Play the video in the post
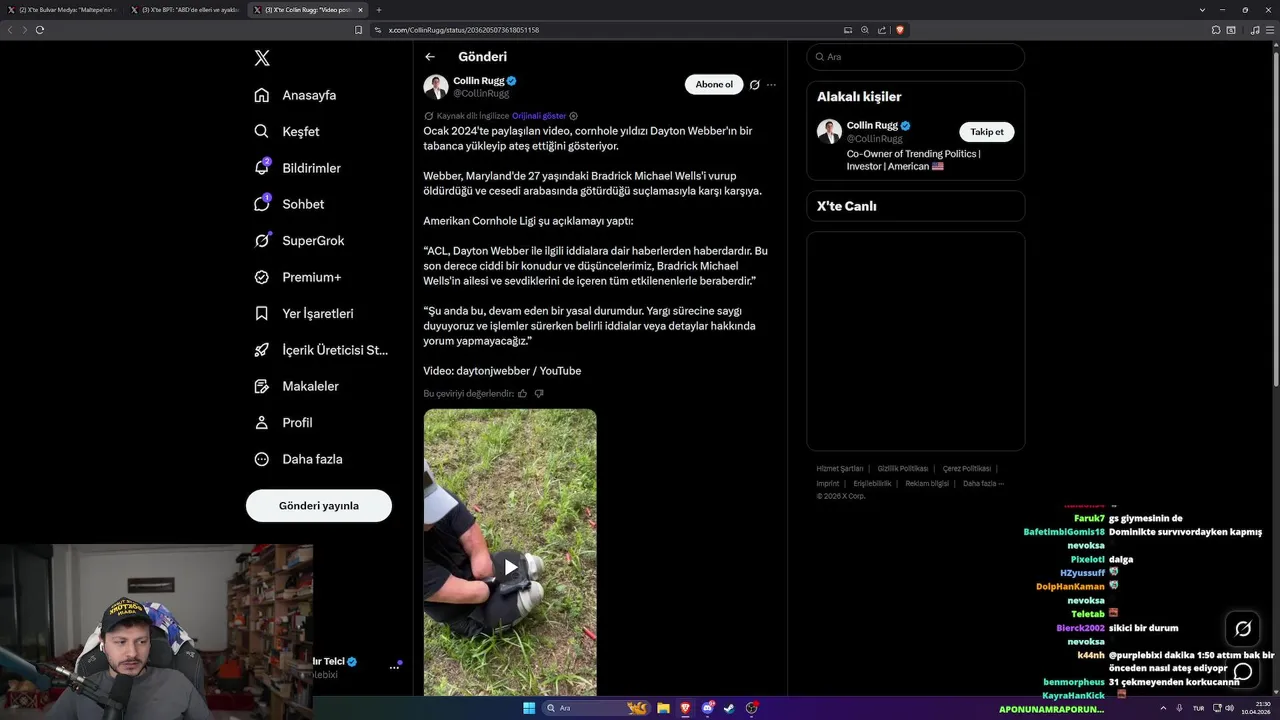The height and width of the screenshot is (720, 1280). point(510,567)
